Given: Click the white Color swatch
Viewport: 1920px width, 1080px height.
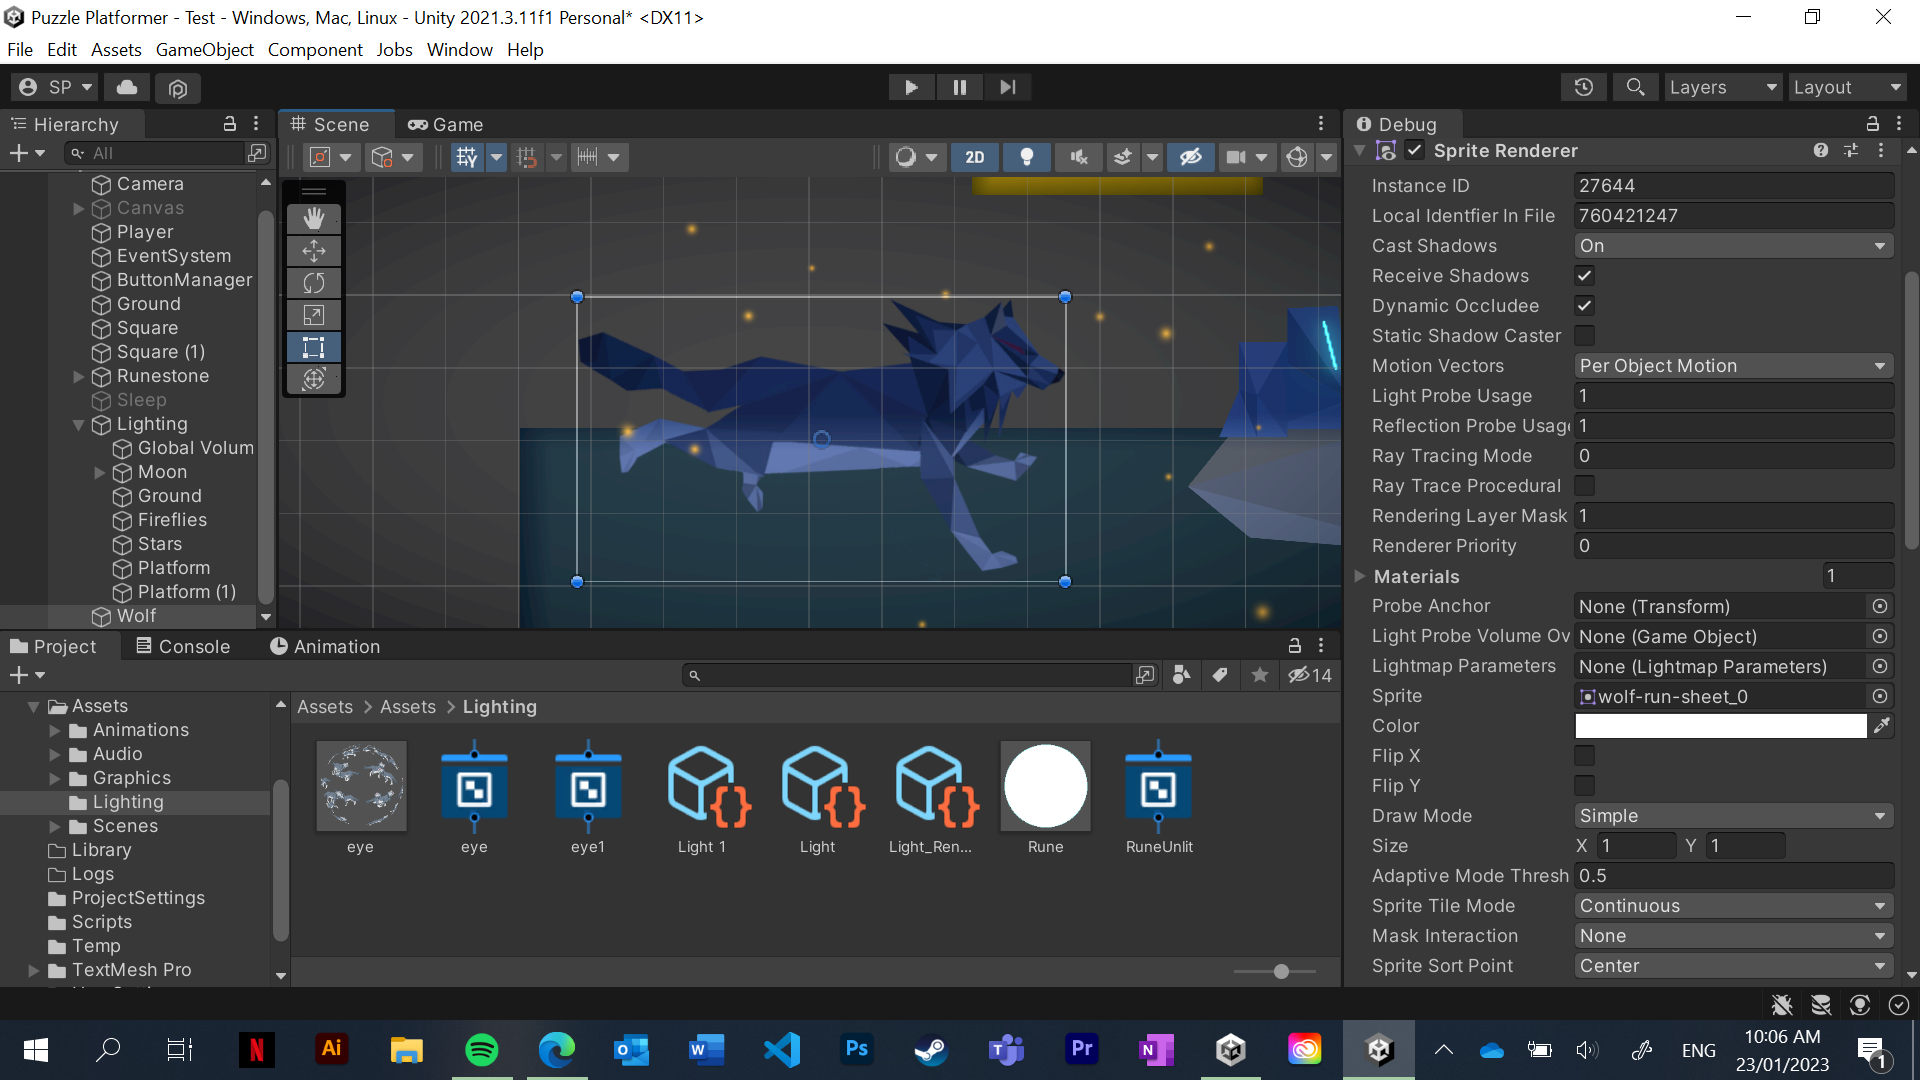Looking at the screenshot, I should coord(1720,726).
